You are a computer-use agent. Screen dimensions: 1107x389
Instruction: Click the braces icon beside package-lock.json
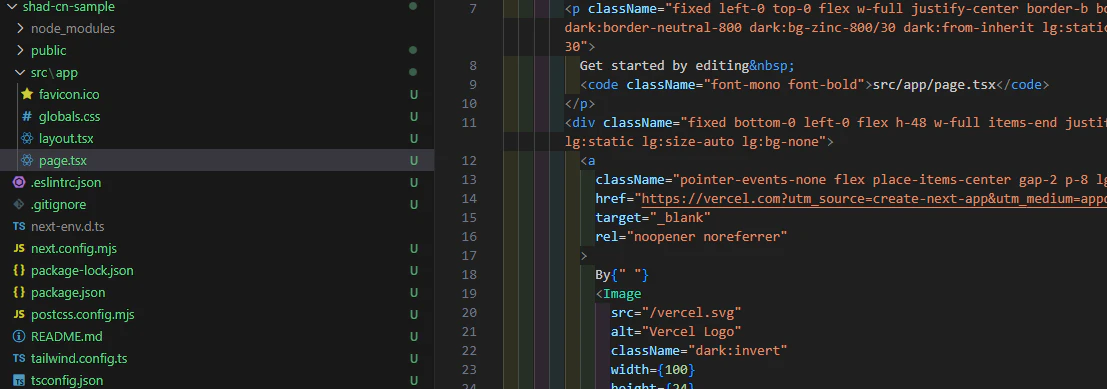(19, 270)
